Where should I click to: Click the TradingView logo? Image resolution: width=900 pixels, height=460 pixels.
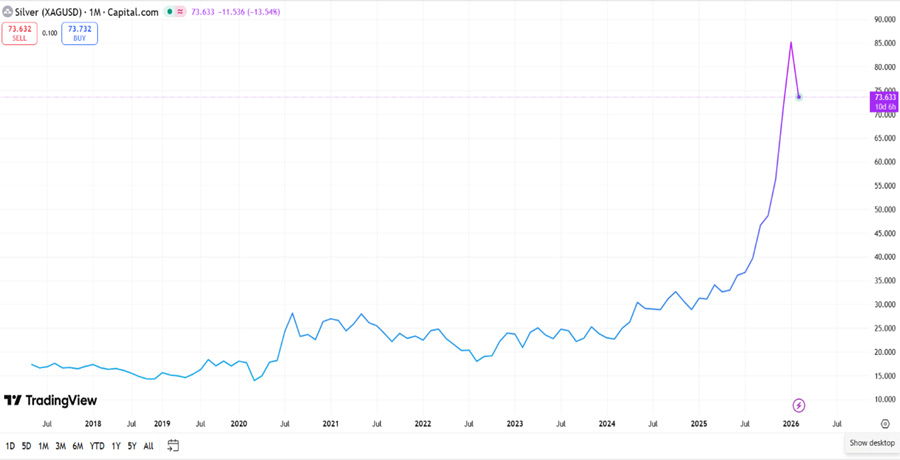tap(51, 400)
